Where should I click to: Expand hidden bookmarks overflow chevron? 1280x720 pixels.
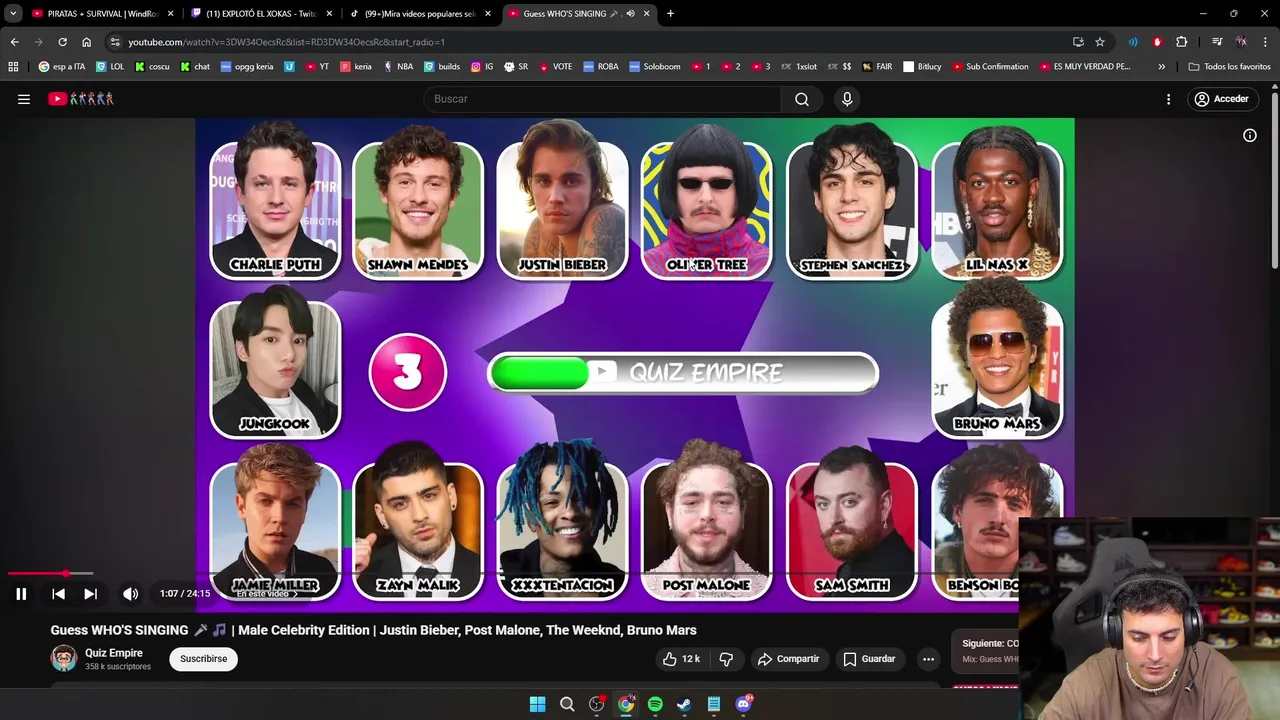1161,67
